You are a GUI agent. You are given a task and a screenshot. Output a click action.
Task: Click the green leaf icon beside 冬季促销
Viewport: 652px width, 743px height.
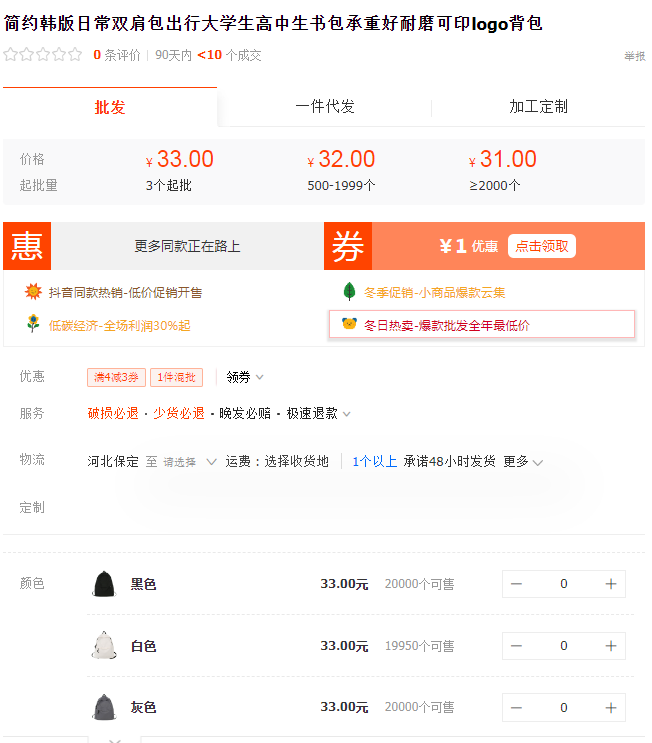349,291
